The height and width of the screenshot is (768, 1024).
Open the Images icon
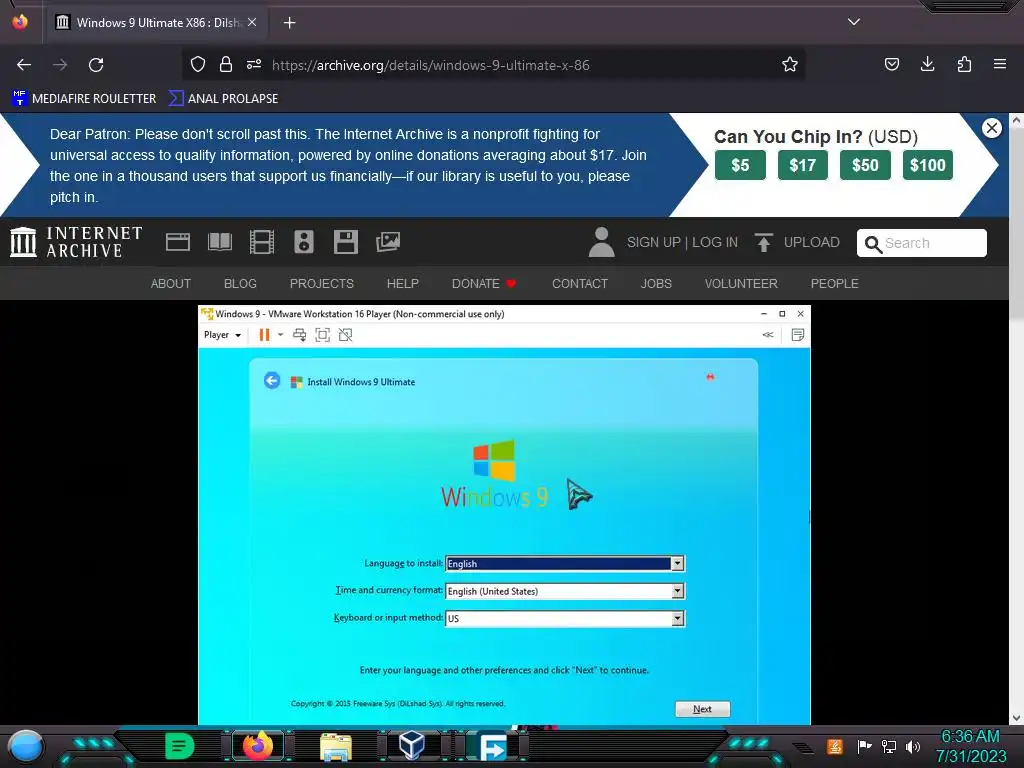(x=388, y=242)
